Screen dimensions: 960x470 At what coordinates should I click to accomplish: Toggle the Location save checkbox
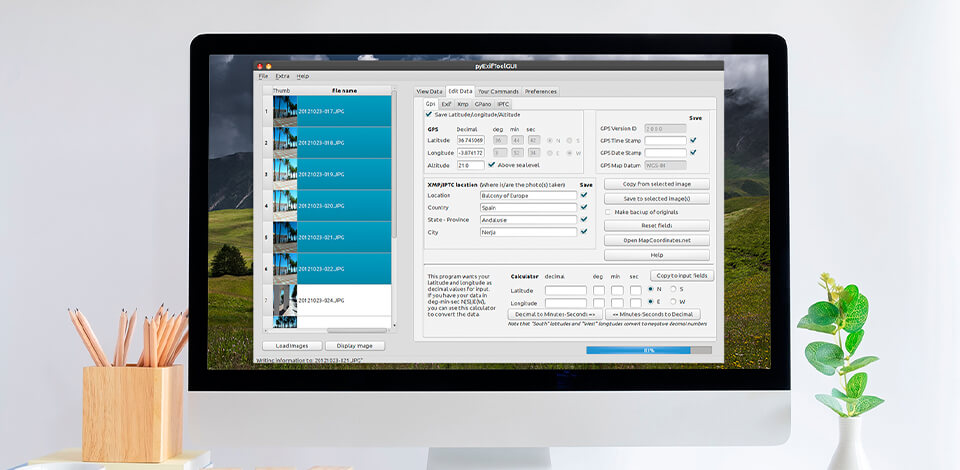(584, 195)
